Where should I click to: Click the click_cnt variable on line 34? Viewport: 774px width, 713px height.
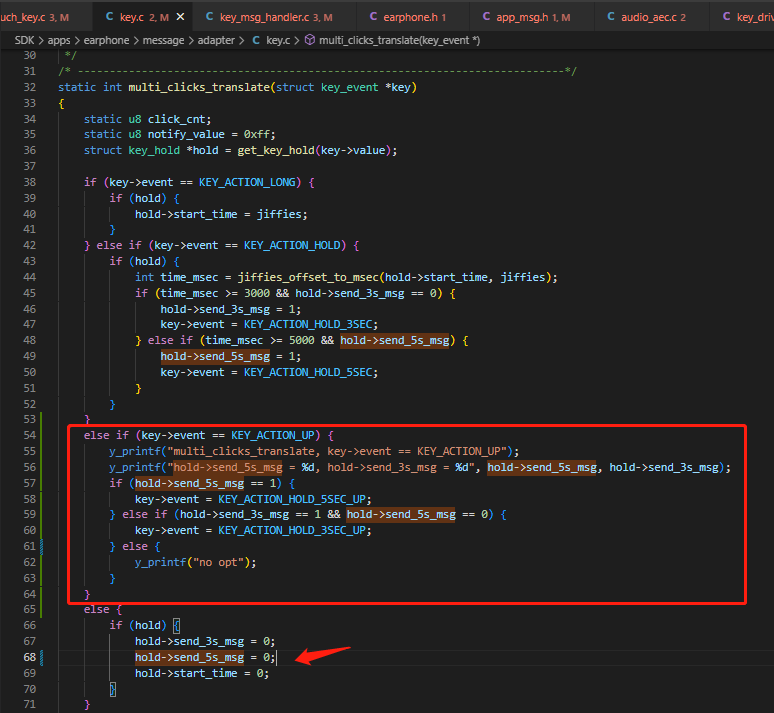click(x=177, y=119)
